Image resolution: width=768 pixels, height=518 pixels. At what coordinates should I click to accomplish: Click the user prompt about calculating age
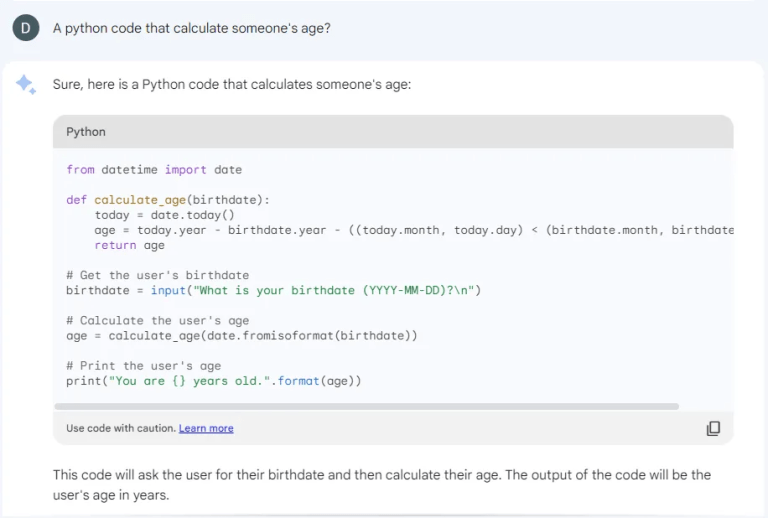(x=192, y=28)
